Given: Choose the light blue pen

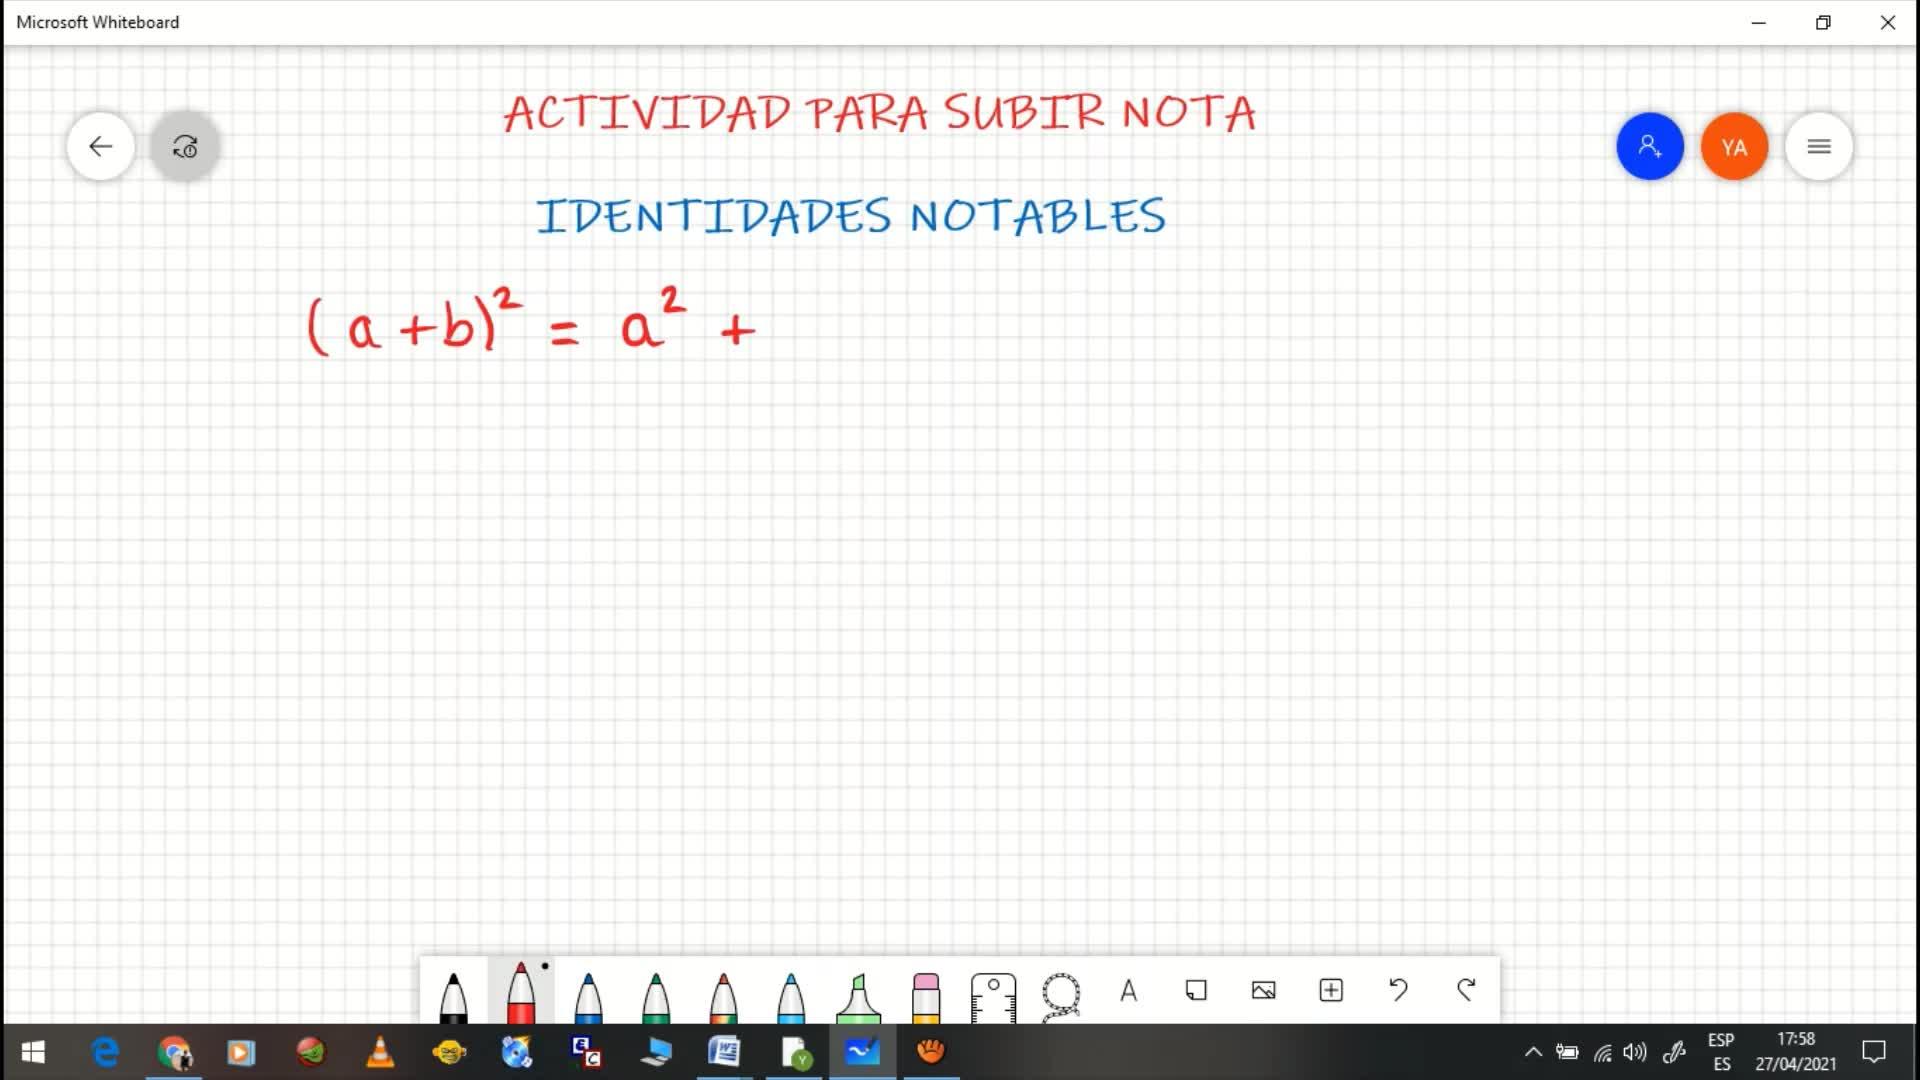Looking at the screenshot, I should 791,997.
